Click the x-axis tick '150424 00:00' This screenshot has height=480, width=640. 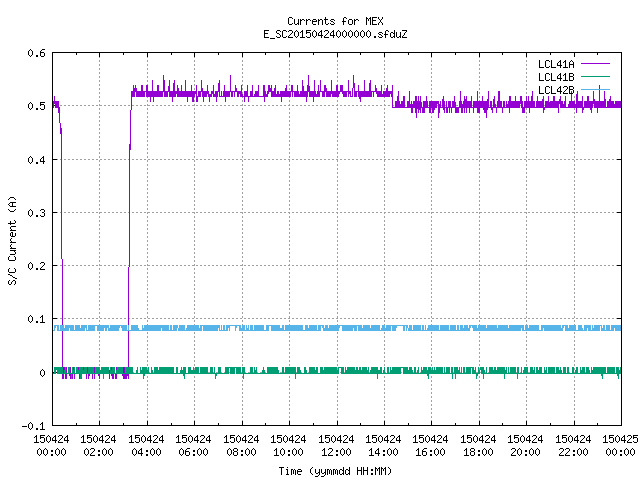point(51,445)
